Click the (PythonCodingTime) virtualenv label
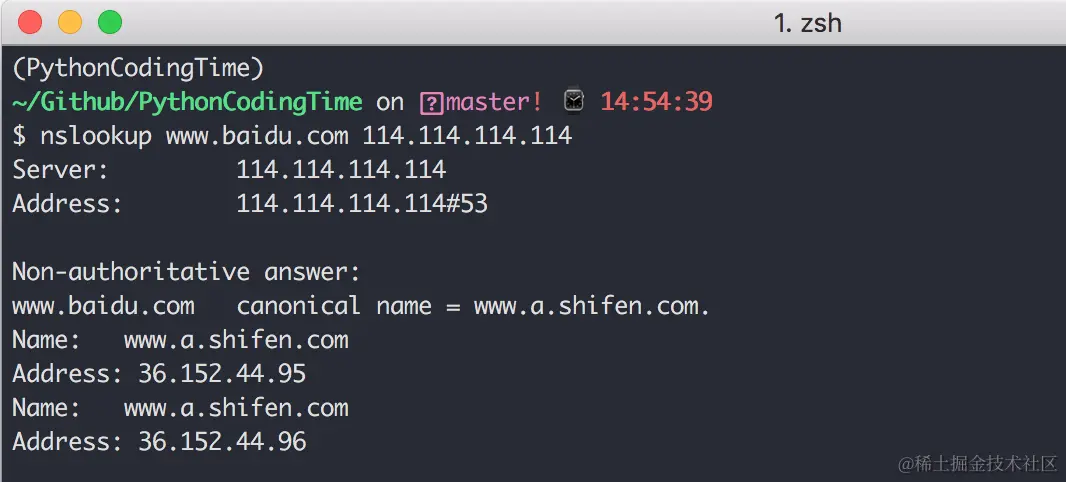This screenshot has height=482, width=1066. pyautogui.click(x=138, y=68)
